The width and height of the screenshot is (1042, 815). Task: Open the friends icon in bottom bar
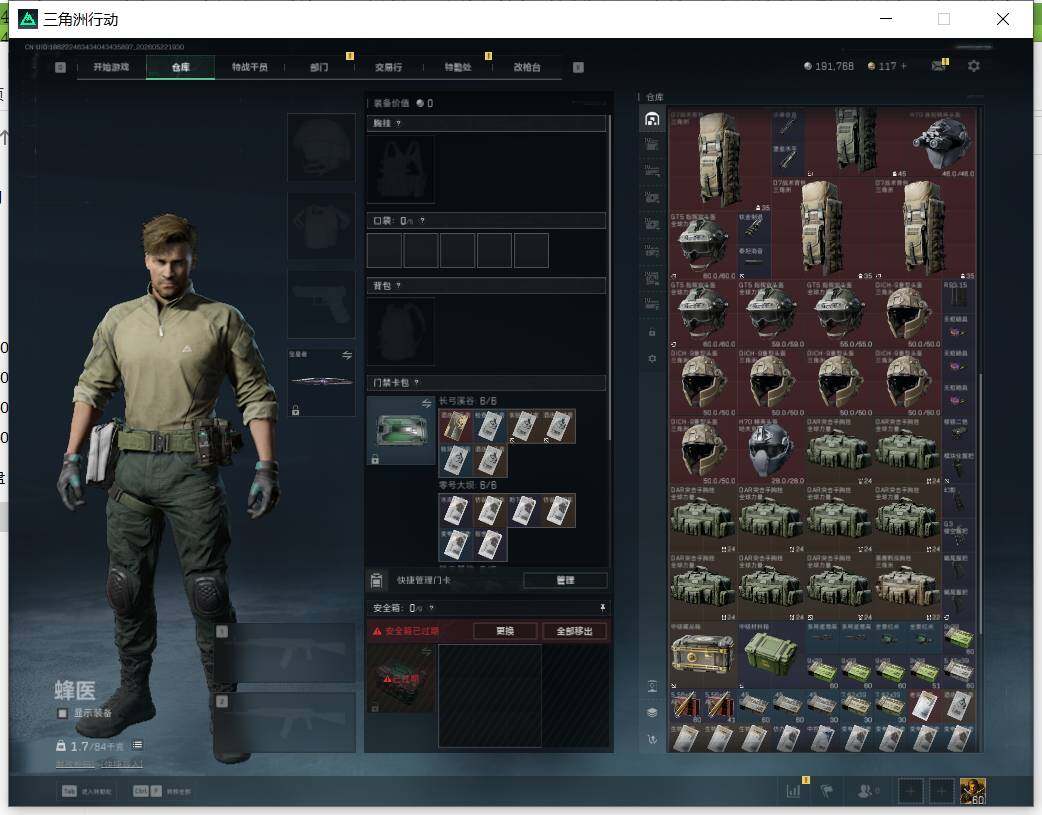pos(865,791)
